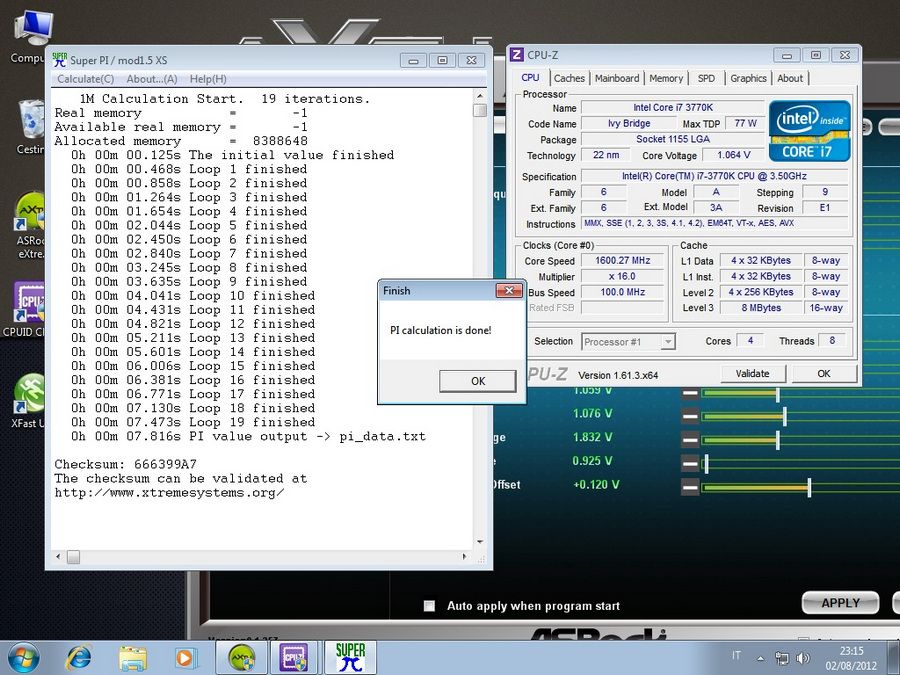Image resolution: width=900 pixels, height=675 pixels.
Task: Switch to the SPD tab in CPU-Z
Action: (706, 78)
